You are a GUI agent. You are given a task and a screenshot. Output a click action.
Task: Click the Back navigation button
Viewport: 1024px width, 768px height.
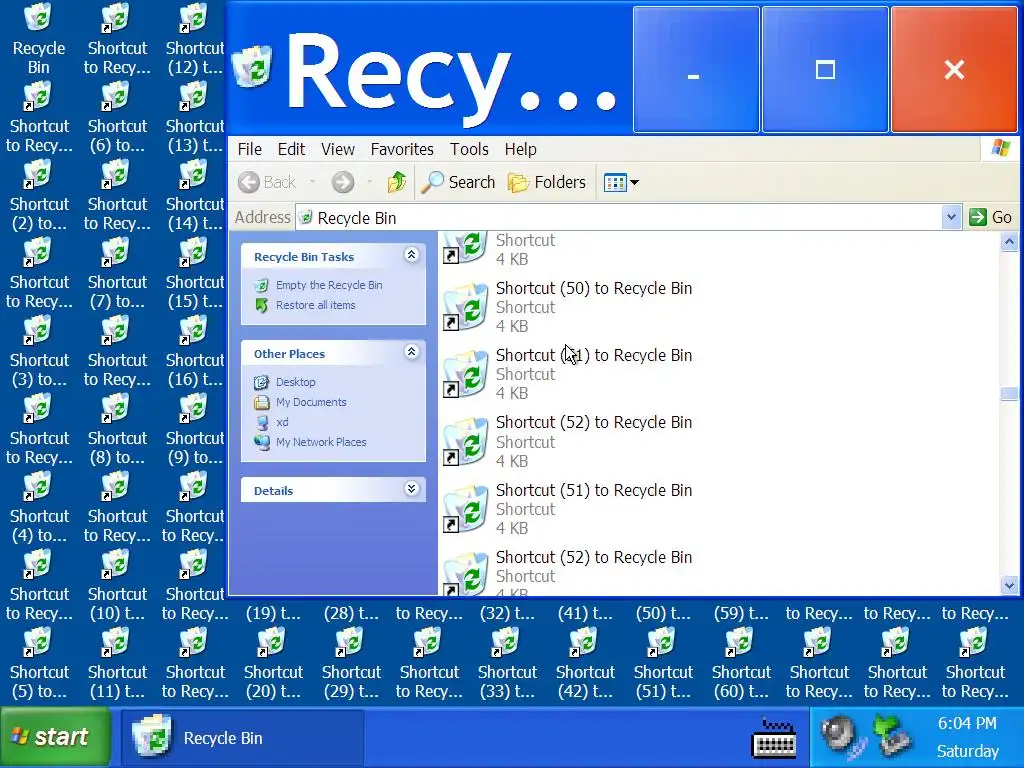click(x=267, y=182)
